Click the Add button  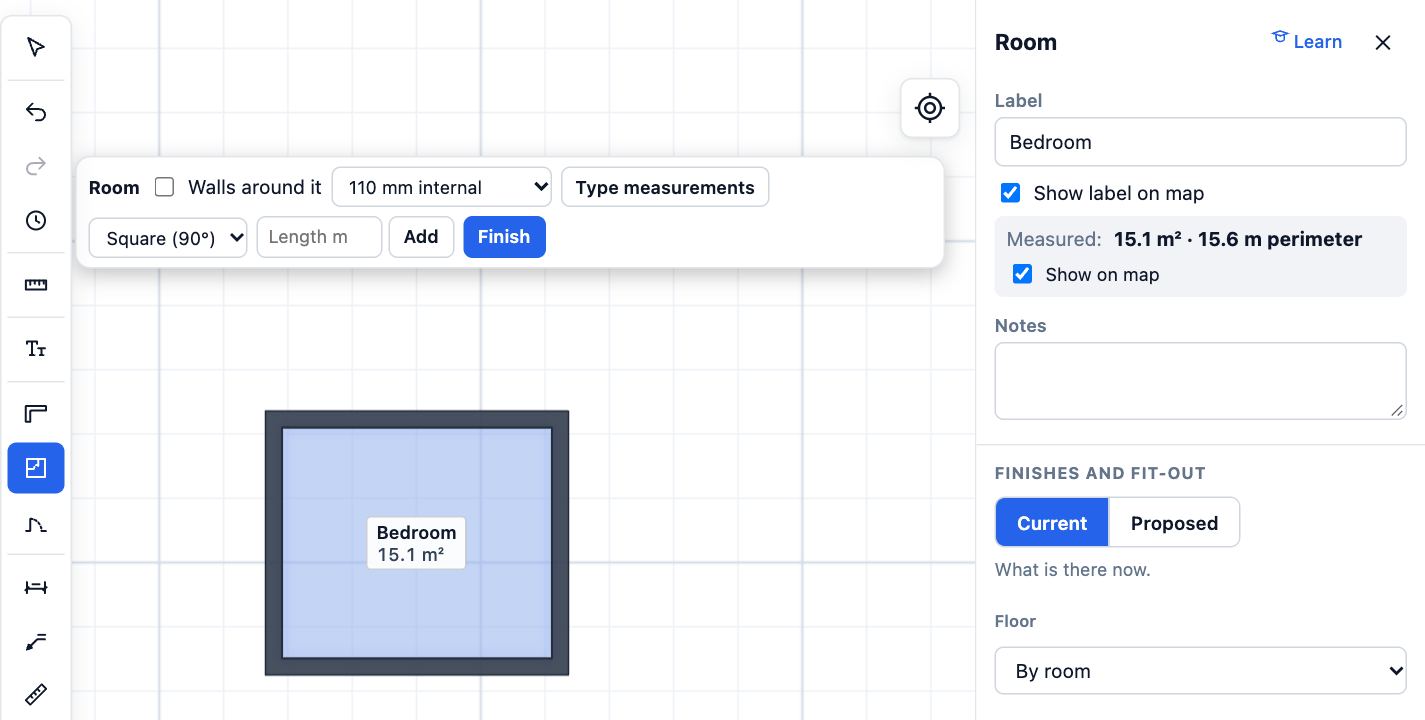[421, 237]
